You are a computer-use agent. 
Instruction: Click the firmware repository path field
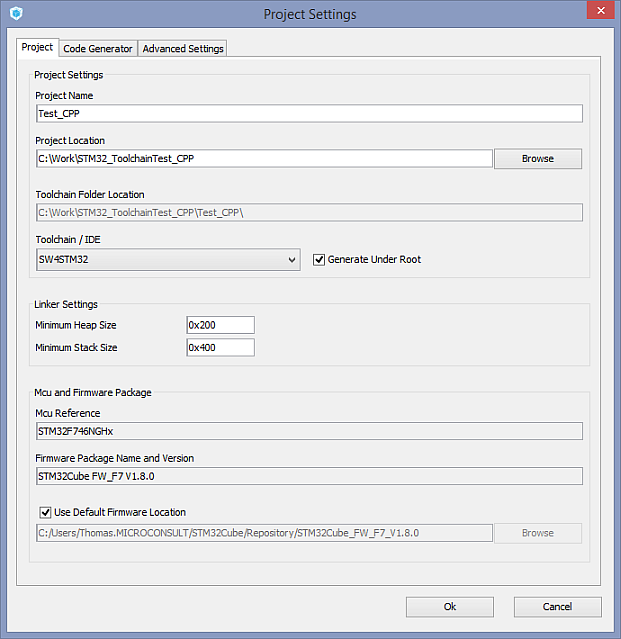click(x=263, y=533)
